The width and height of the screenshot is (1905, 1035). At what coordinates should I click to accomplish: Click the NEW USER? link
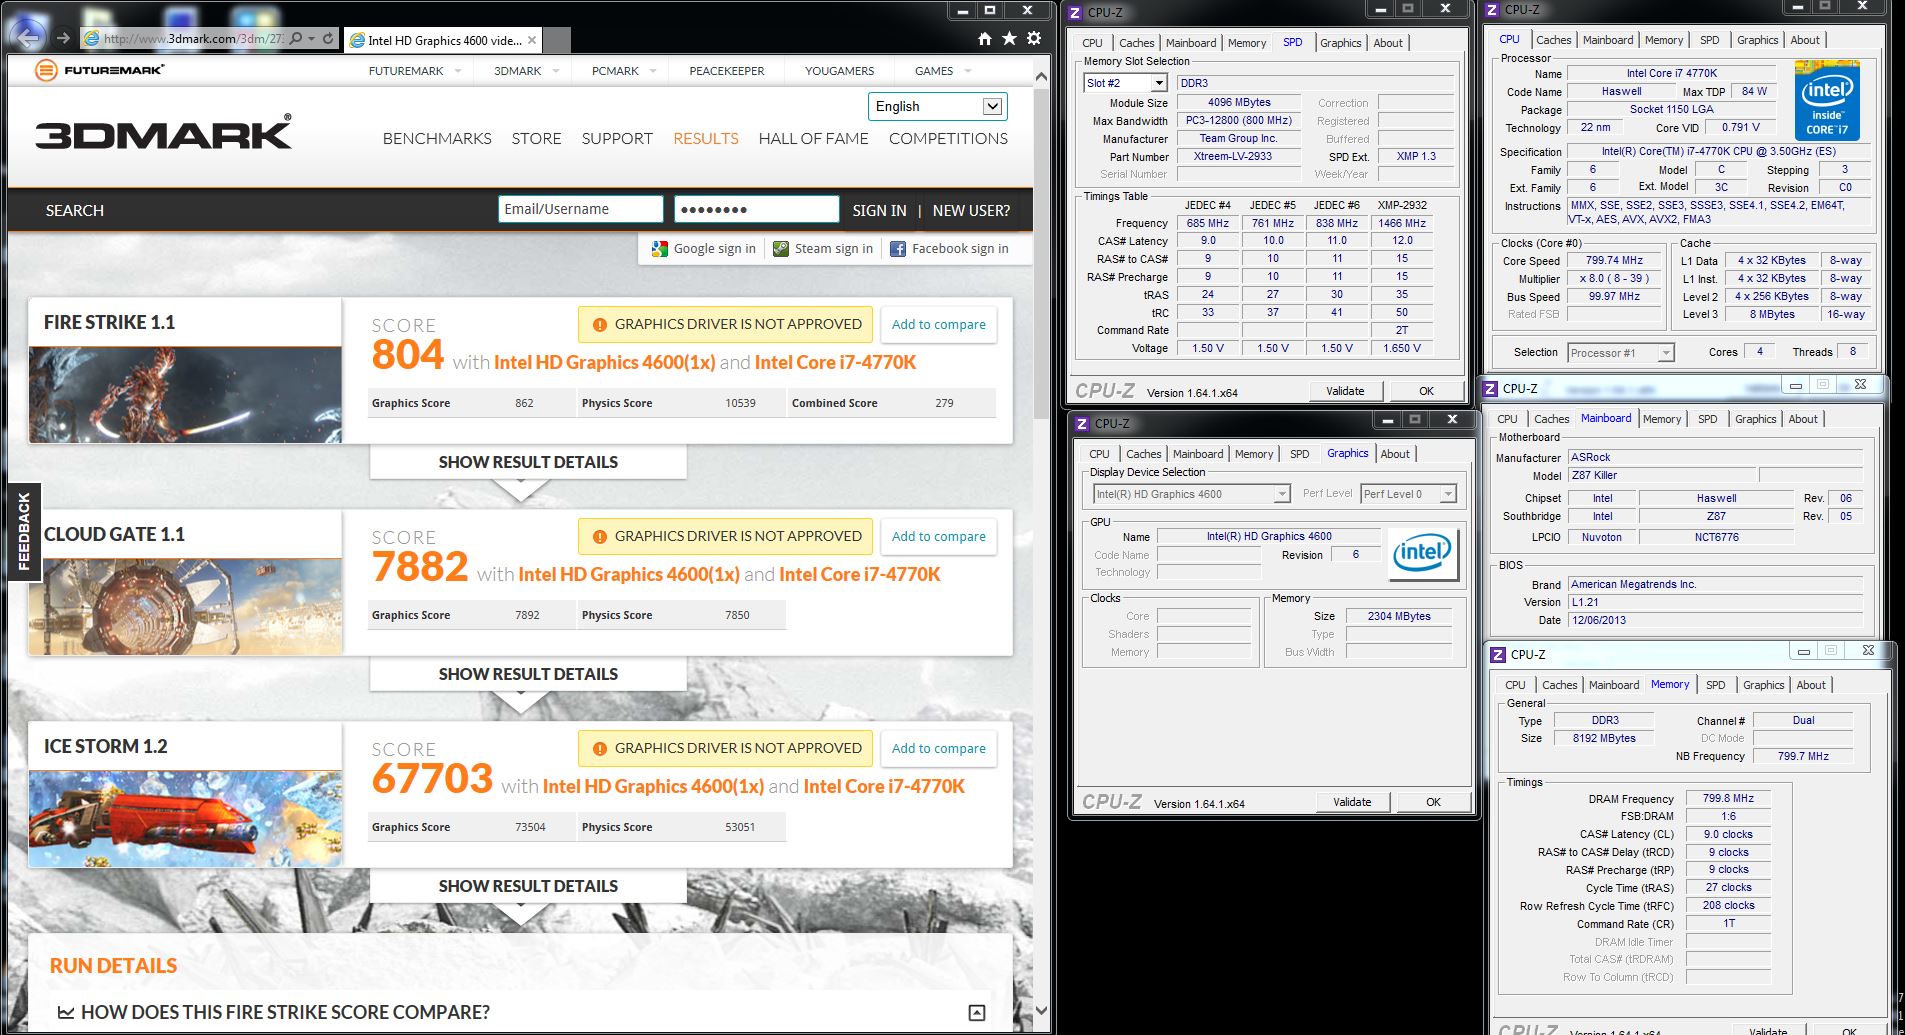pyautogui.click(x=971, y=211)
